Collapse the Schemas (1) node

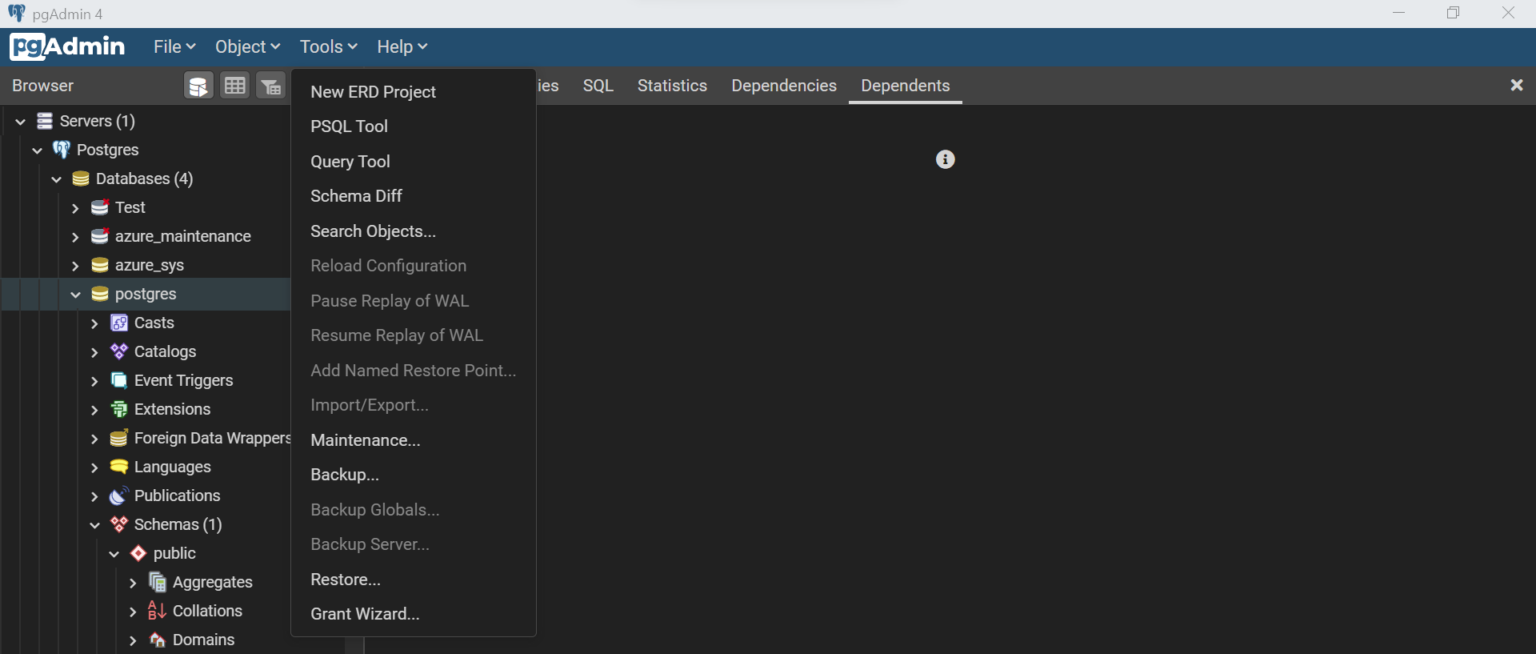[x=94, y=524]
